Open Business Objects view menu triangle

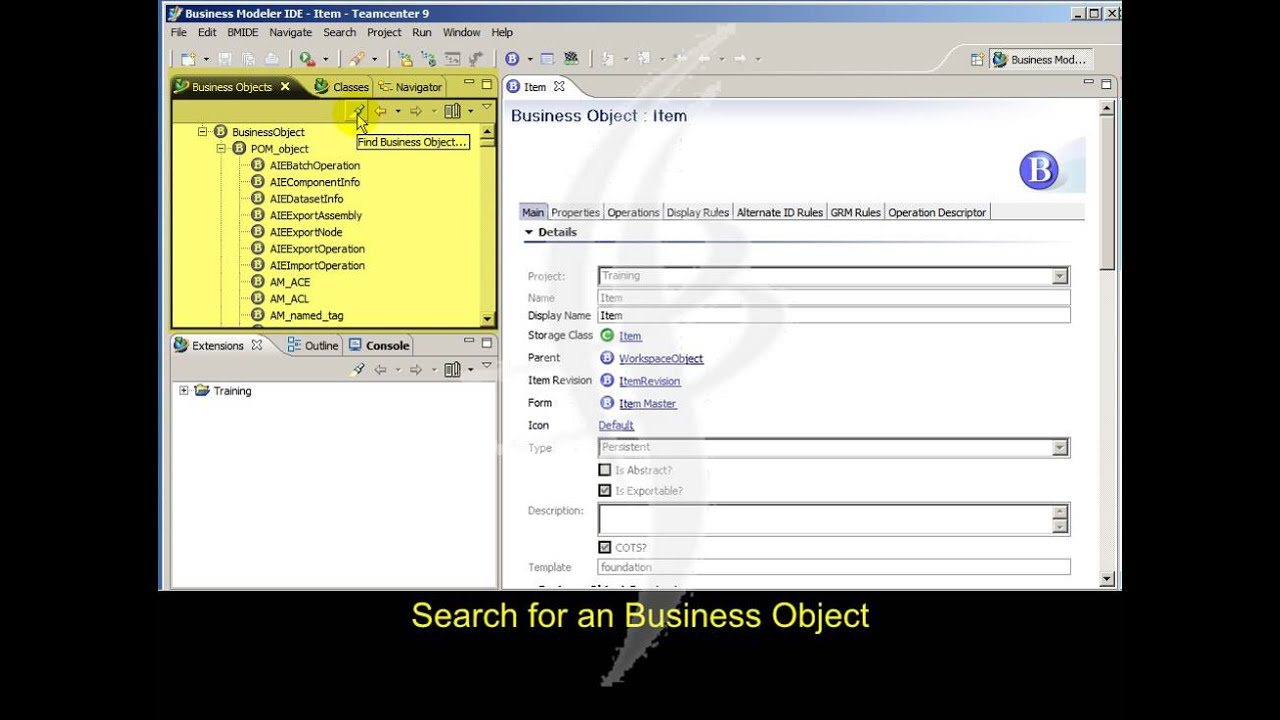click(486, 107)
